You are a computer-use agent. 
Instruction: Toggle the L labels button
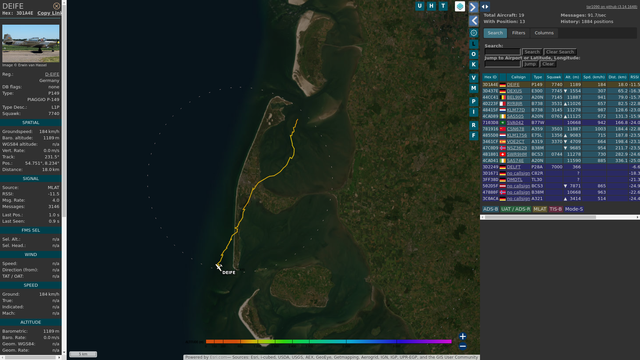(473, 44)
